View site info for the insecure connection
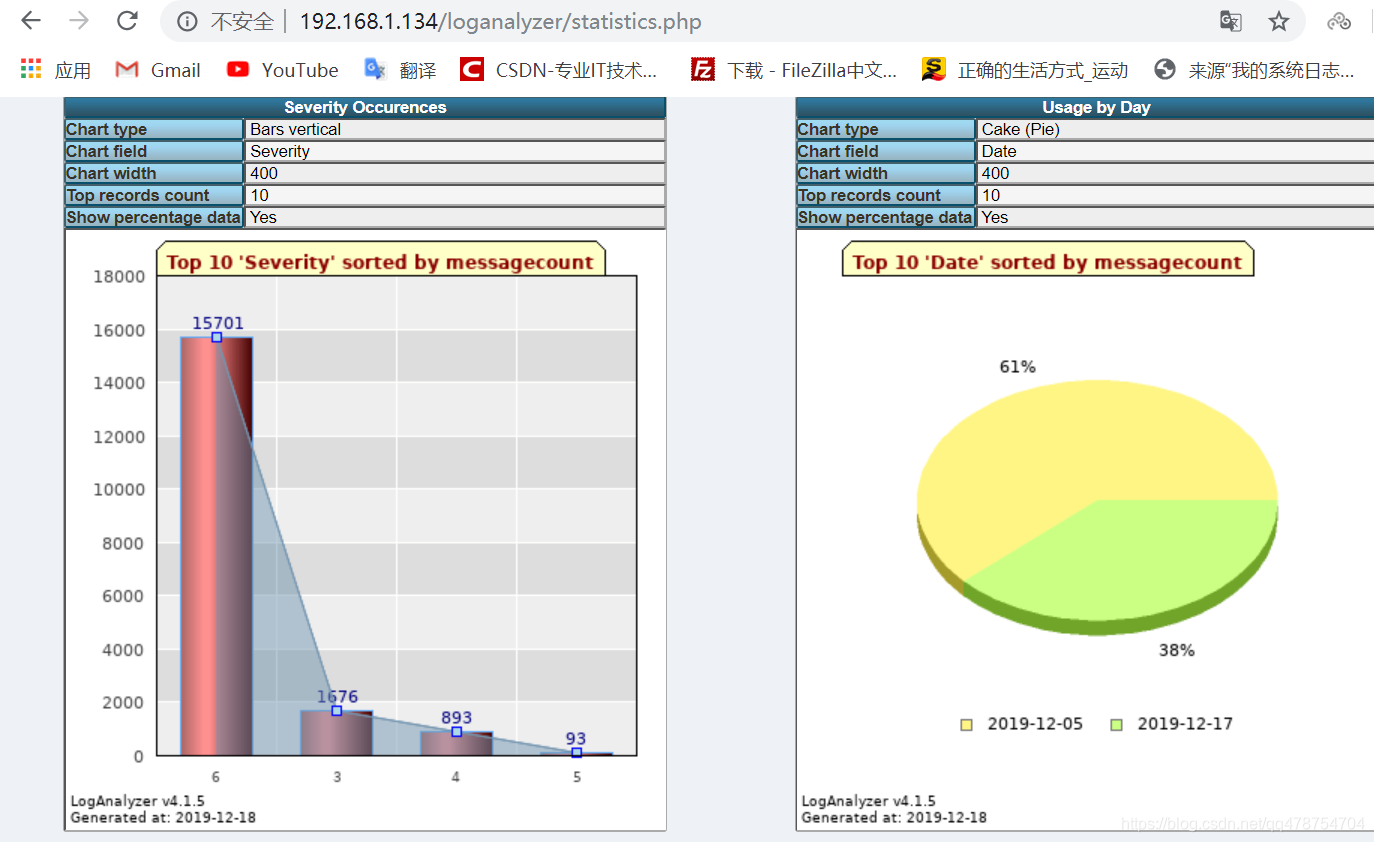Image resolution: width=1374 pixels, height=842 pixels. [187, 21]
